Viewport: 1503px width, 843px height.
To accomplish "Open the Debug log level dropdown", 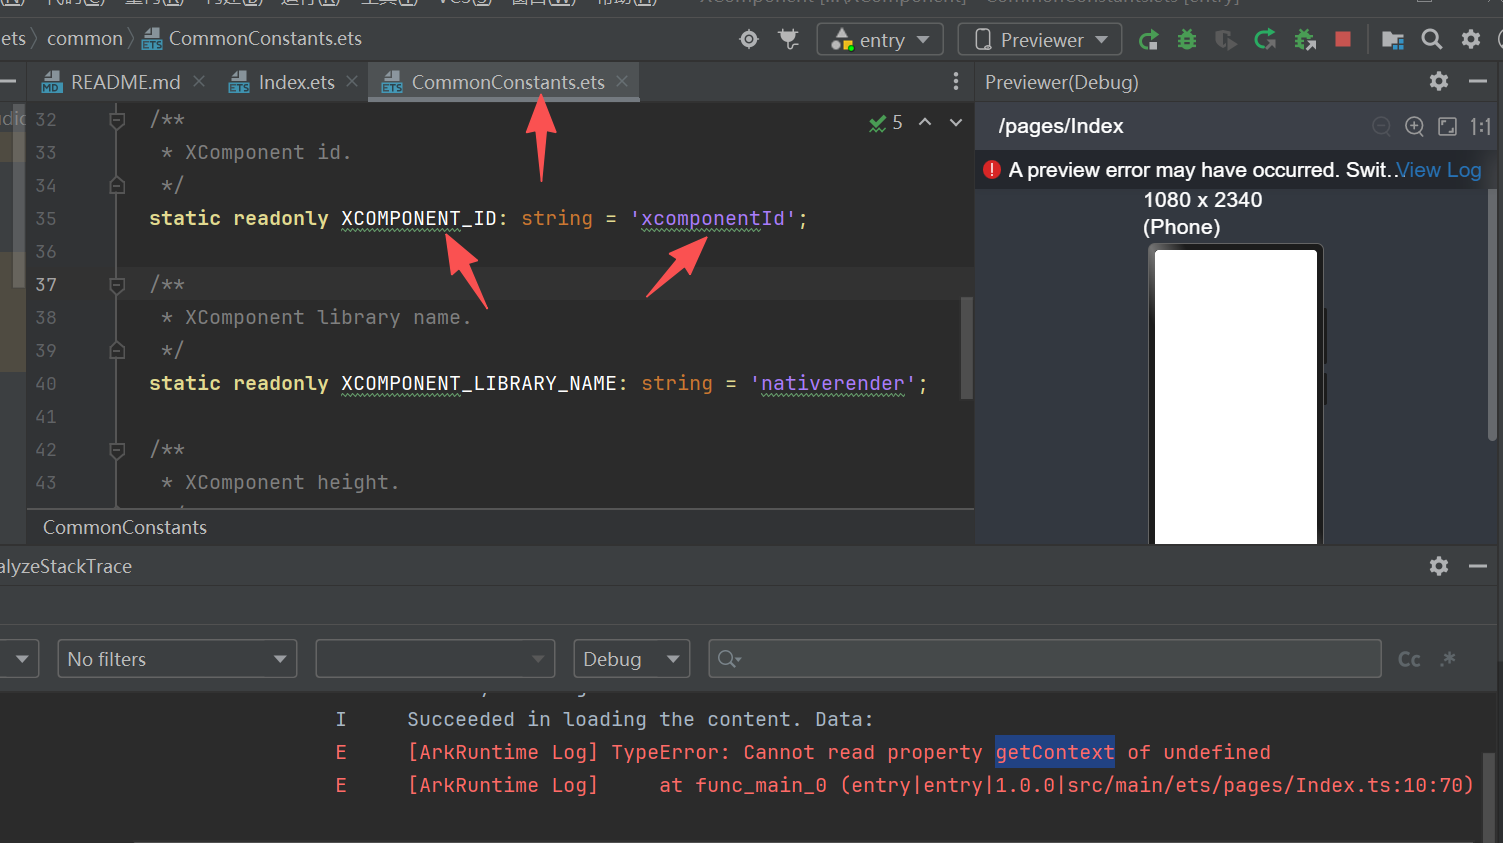I will tap(631, 659).
